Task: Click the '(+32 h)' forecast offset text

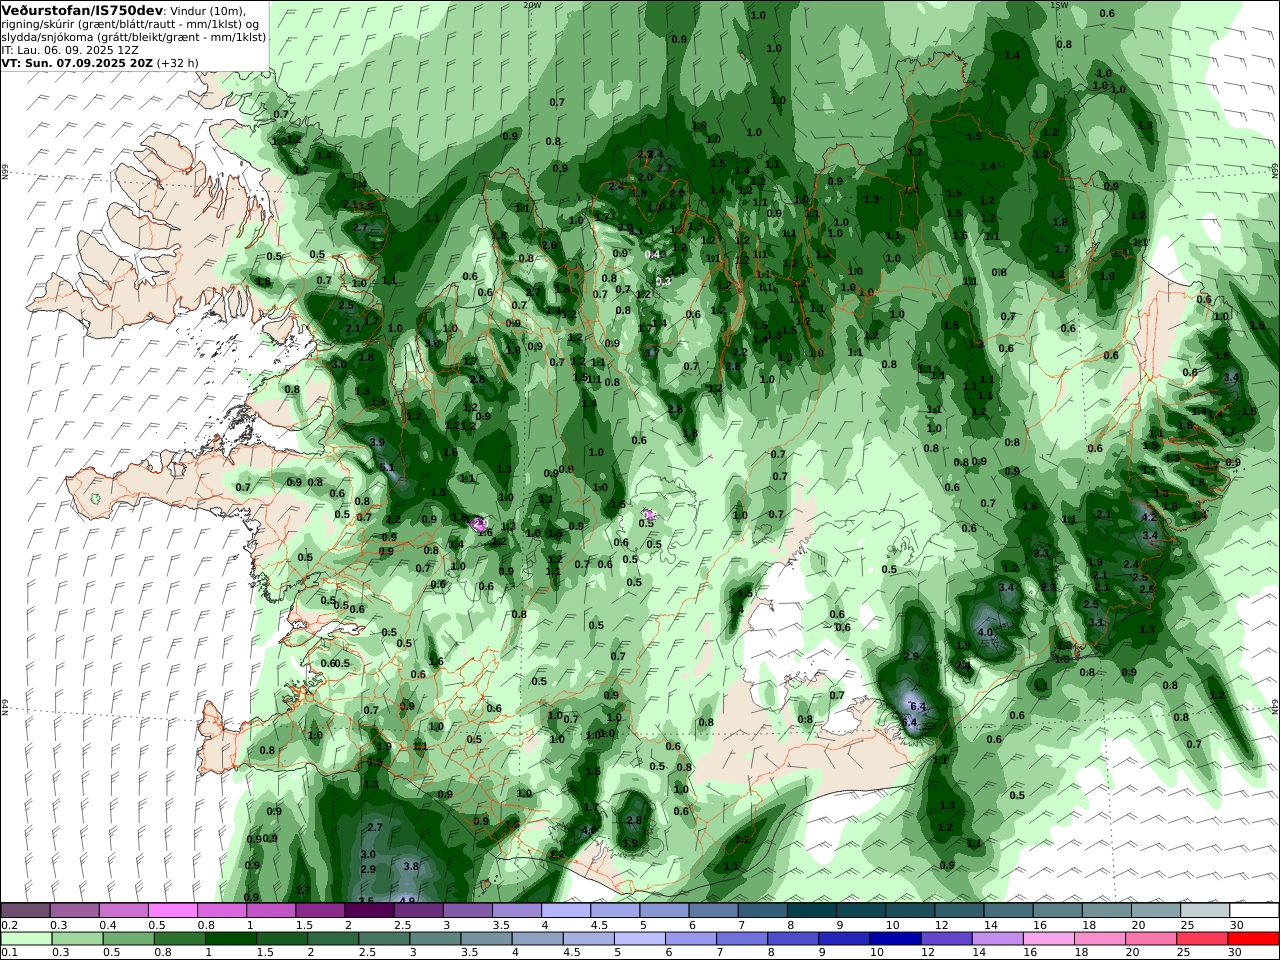Action: pos(177,62)
